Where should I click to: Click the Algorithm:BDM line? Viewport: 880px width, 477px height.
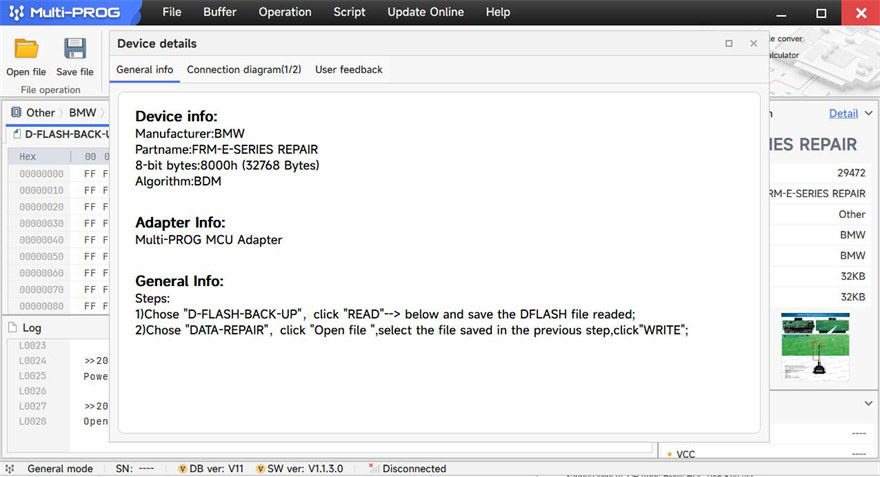click(178, 181)
